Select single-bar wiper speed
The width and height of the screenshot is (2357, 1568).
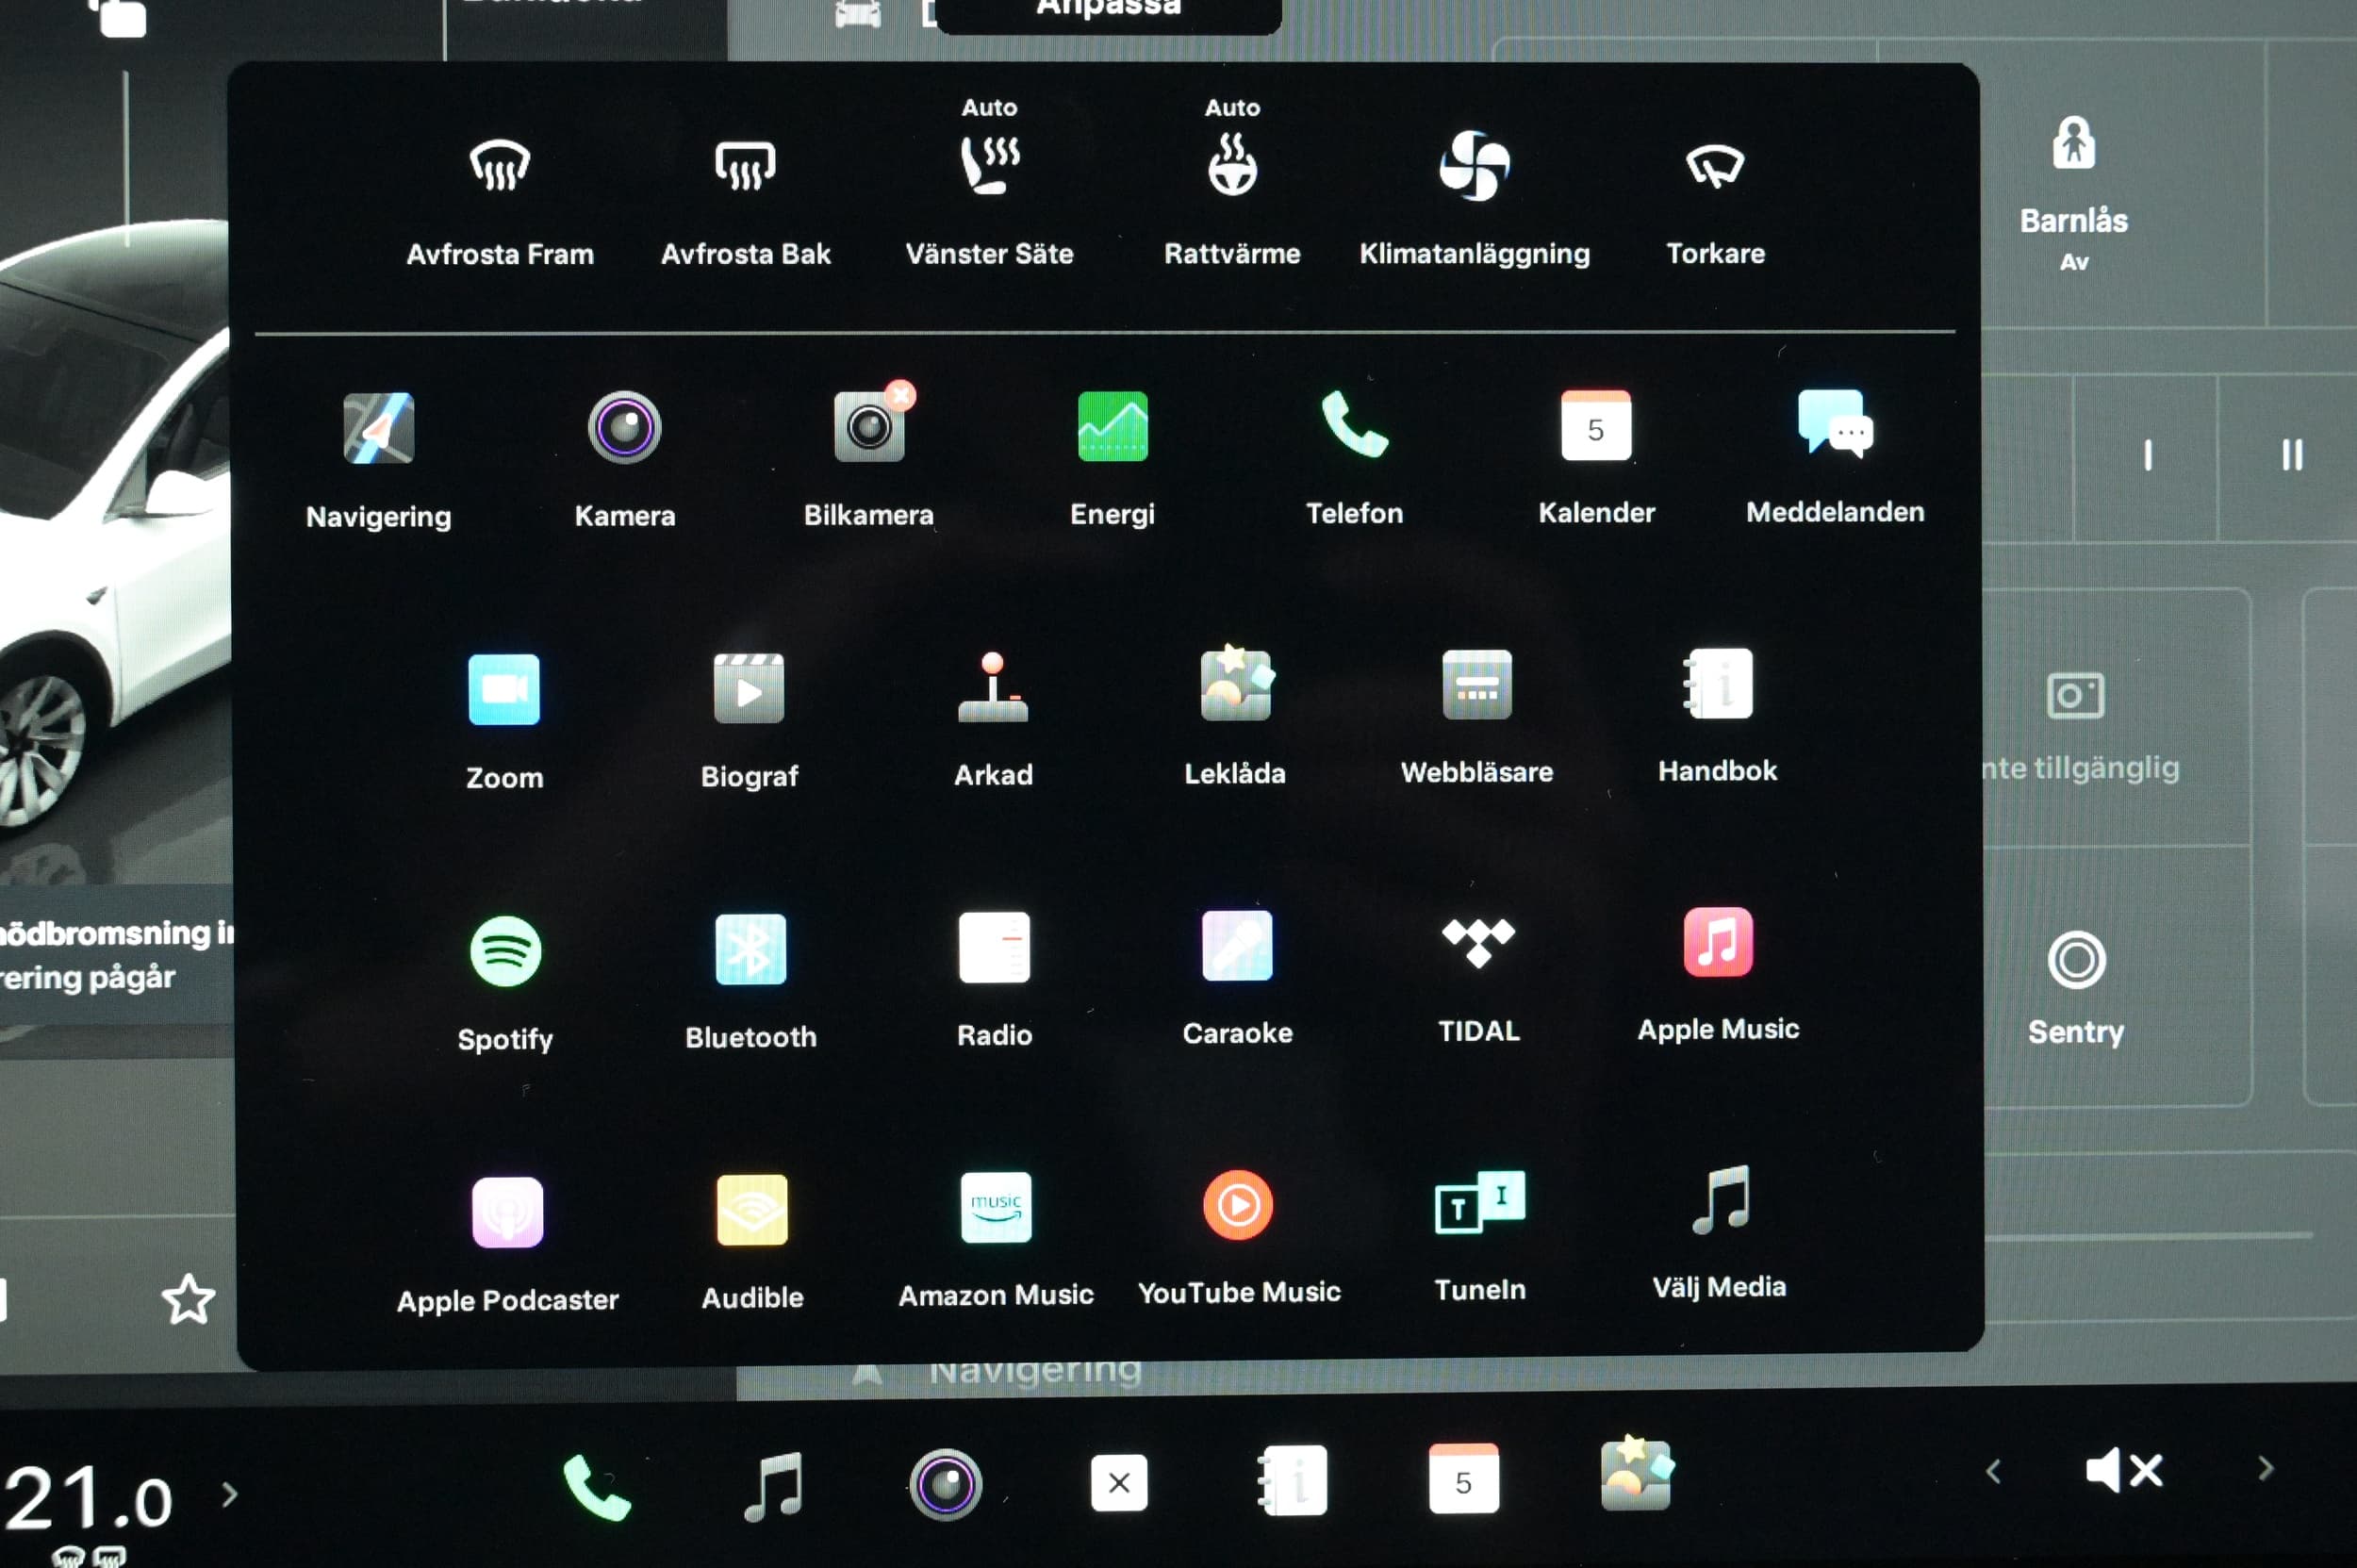[2147, 456]
